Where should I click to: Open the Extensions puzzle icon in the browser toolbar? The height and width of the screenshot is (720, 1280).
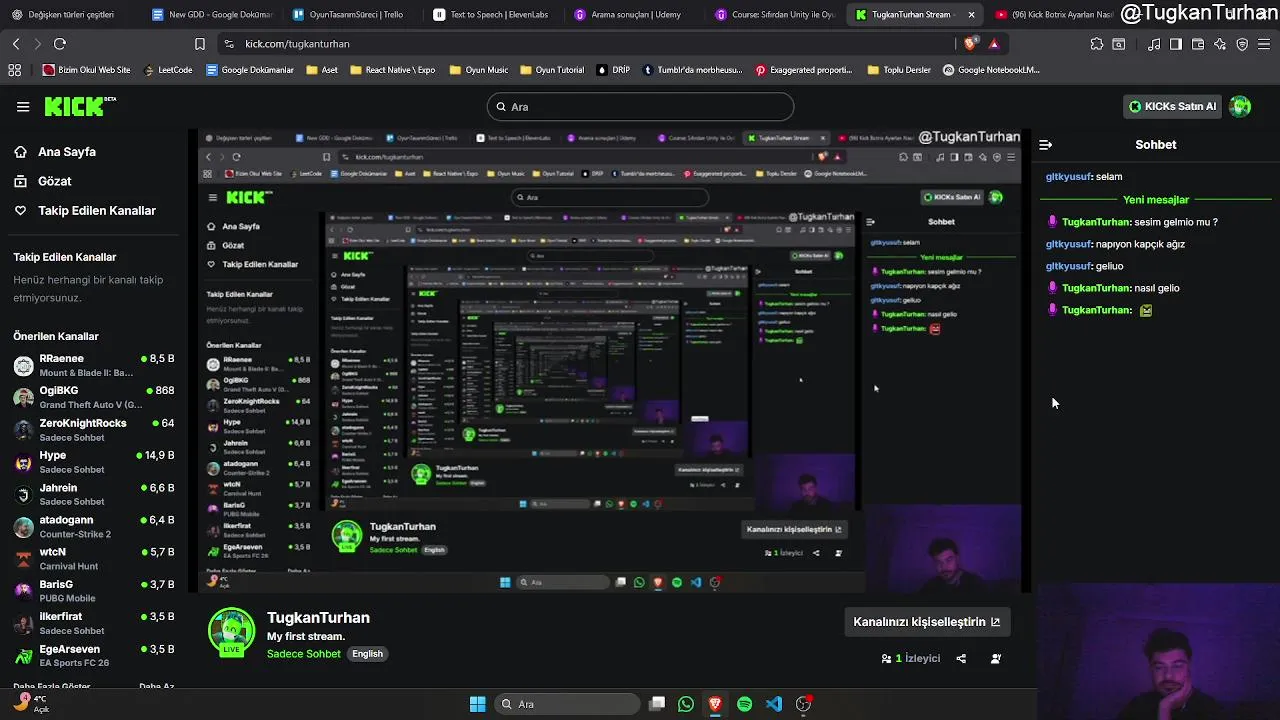pos(1097,44)
